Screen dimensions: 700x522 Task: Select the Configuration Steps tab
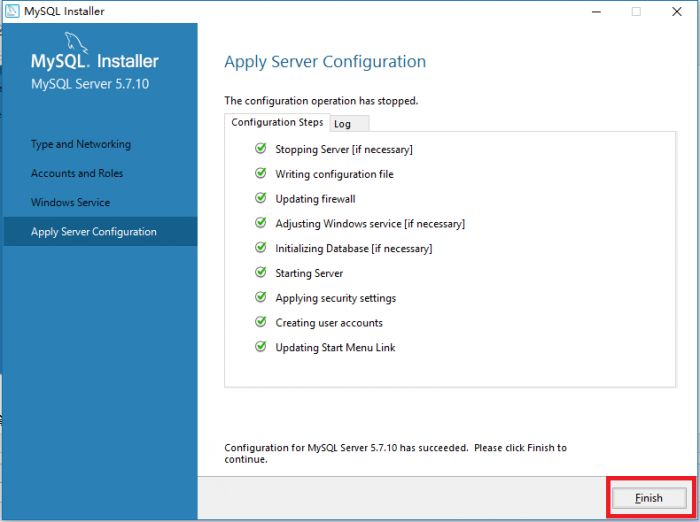point(277,122)
